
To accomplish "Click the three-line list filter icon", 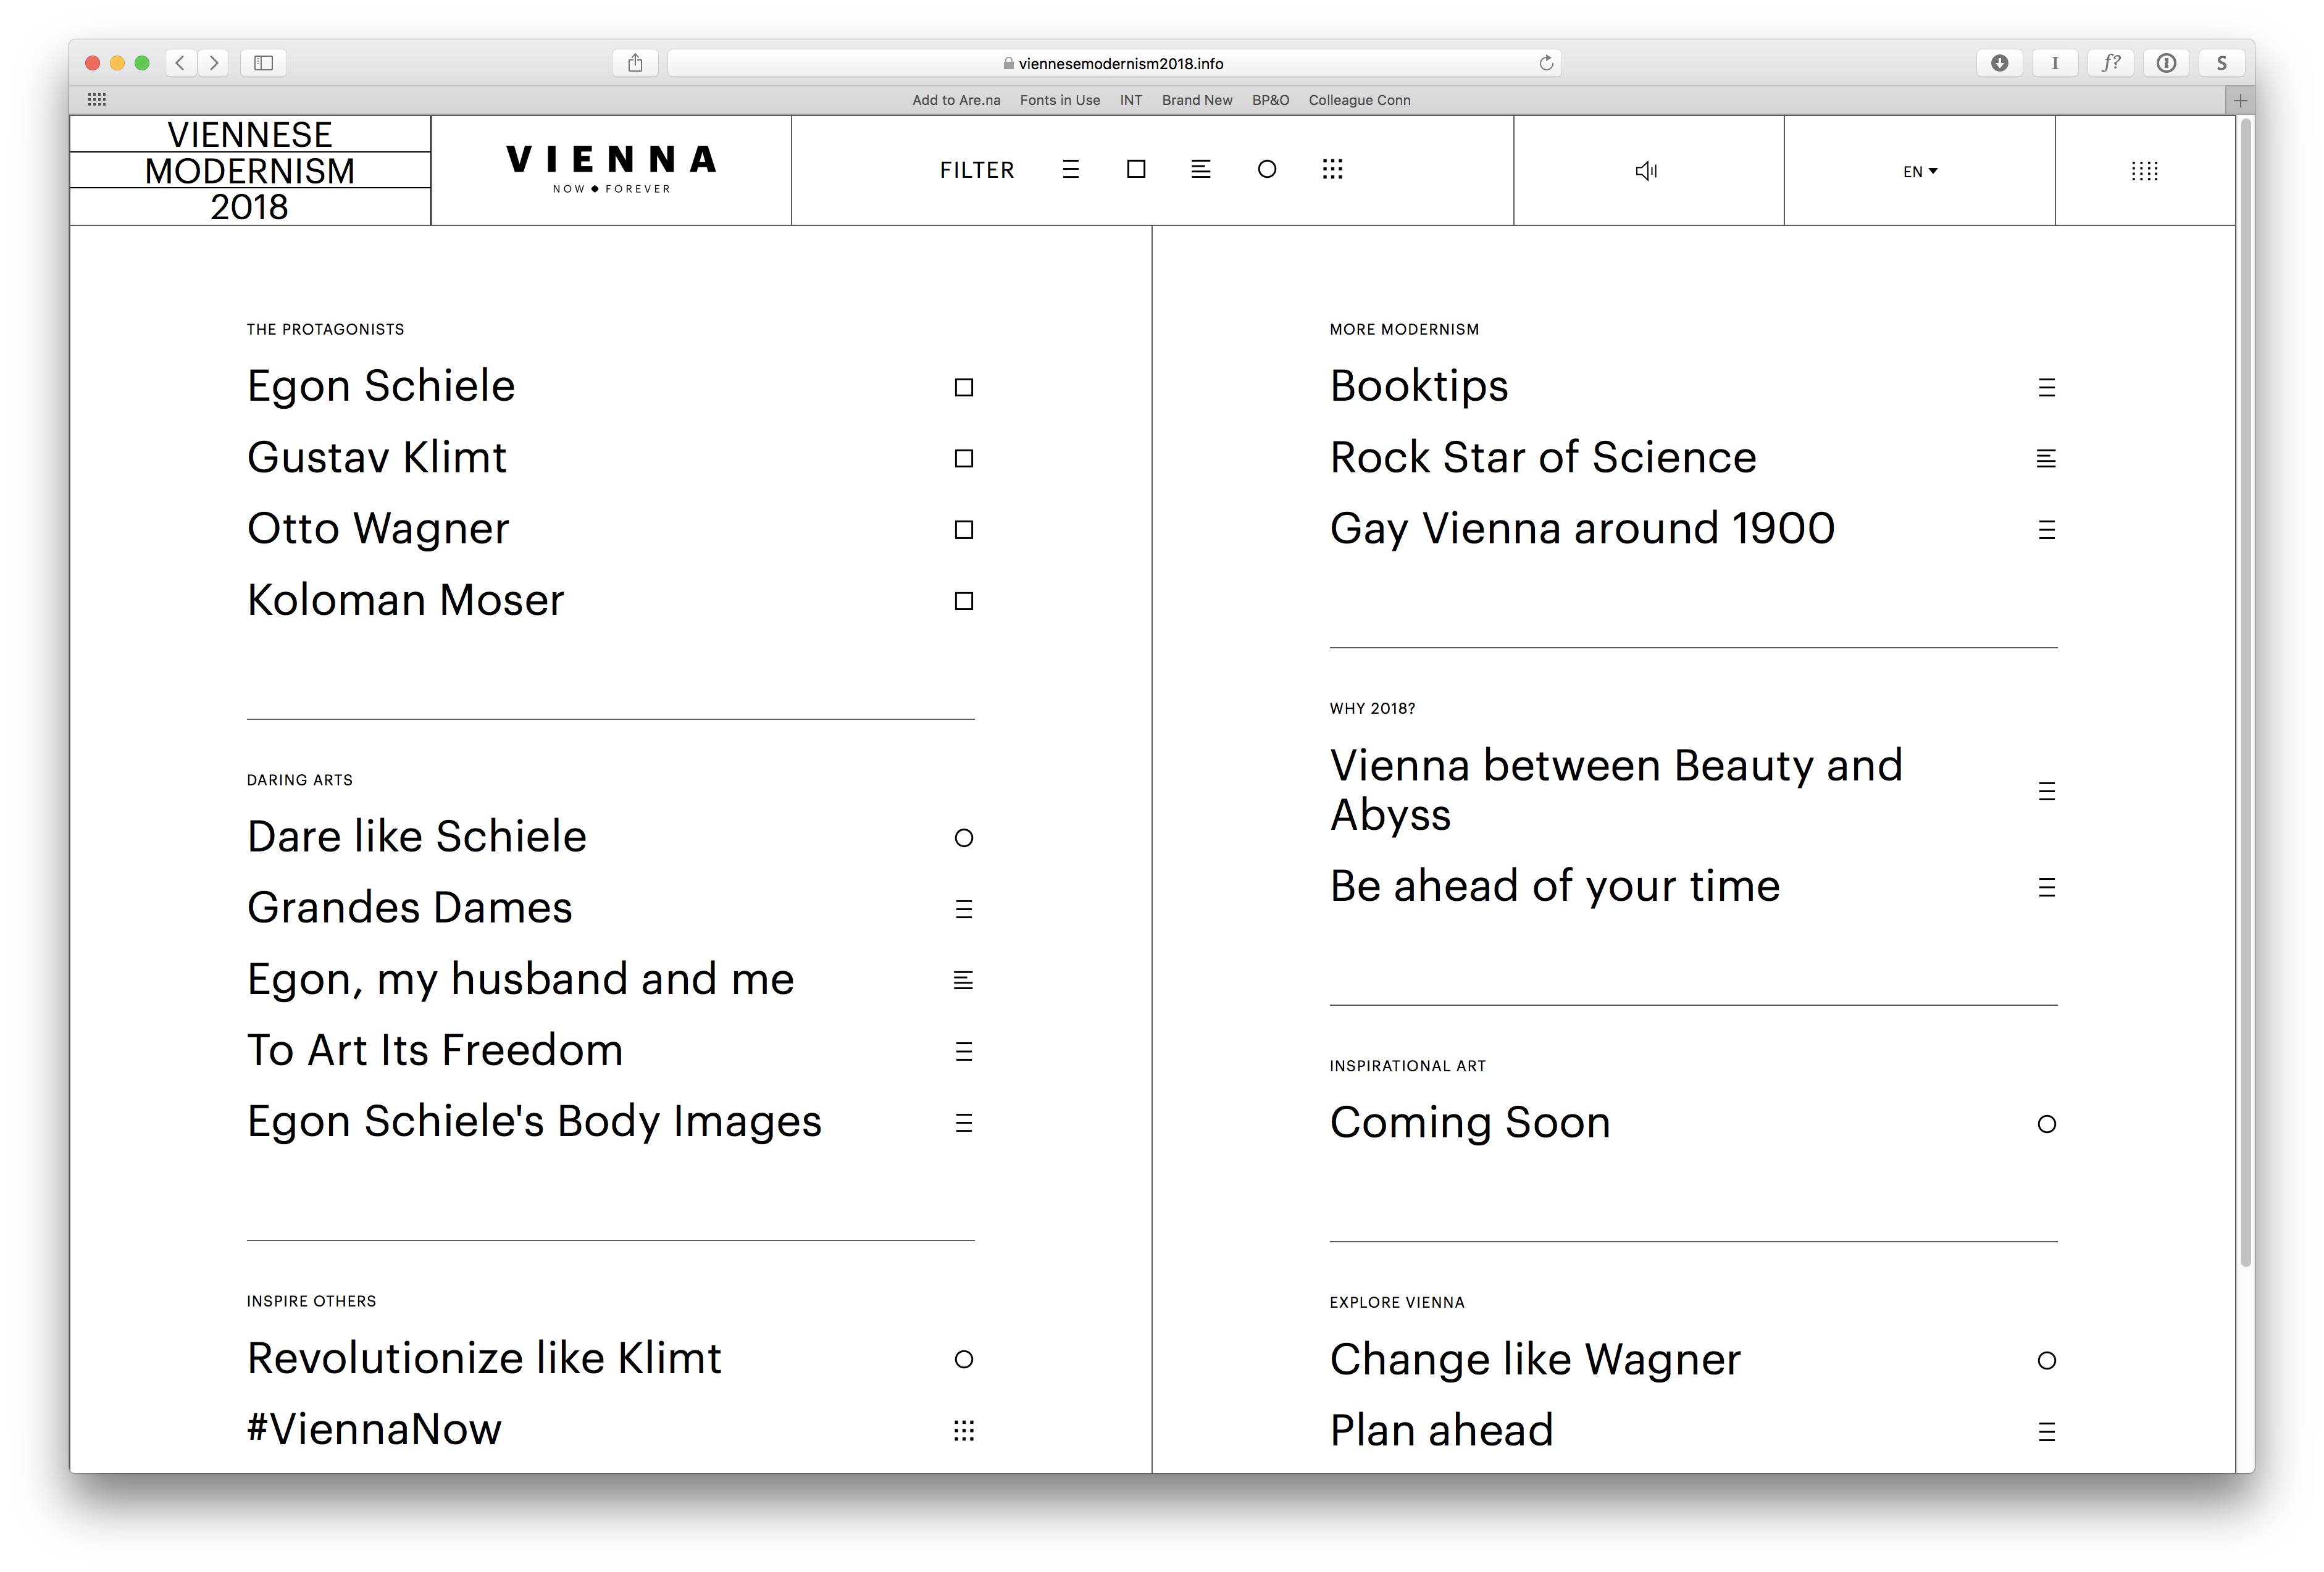I will click(x=1070, y=169).
